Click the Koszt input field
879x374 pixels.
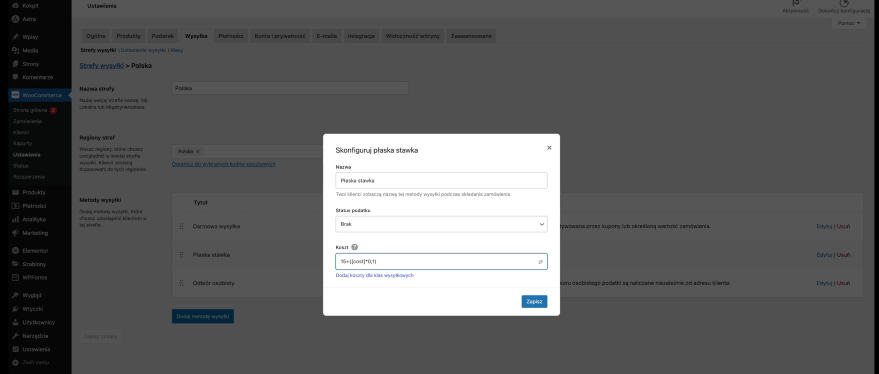pos(441,261)
